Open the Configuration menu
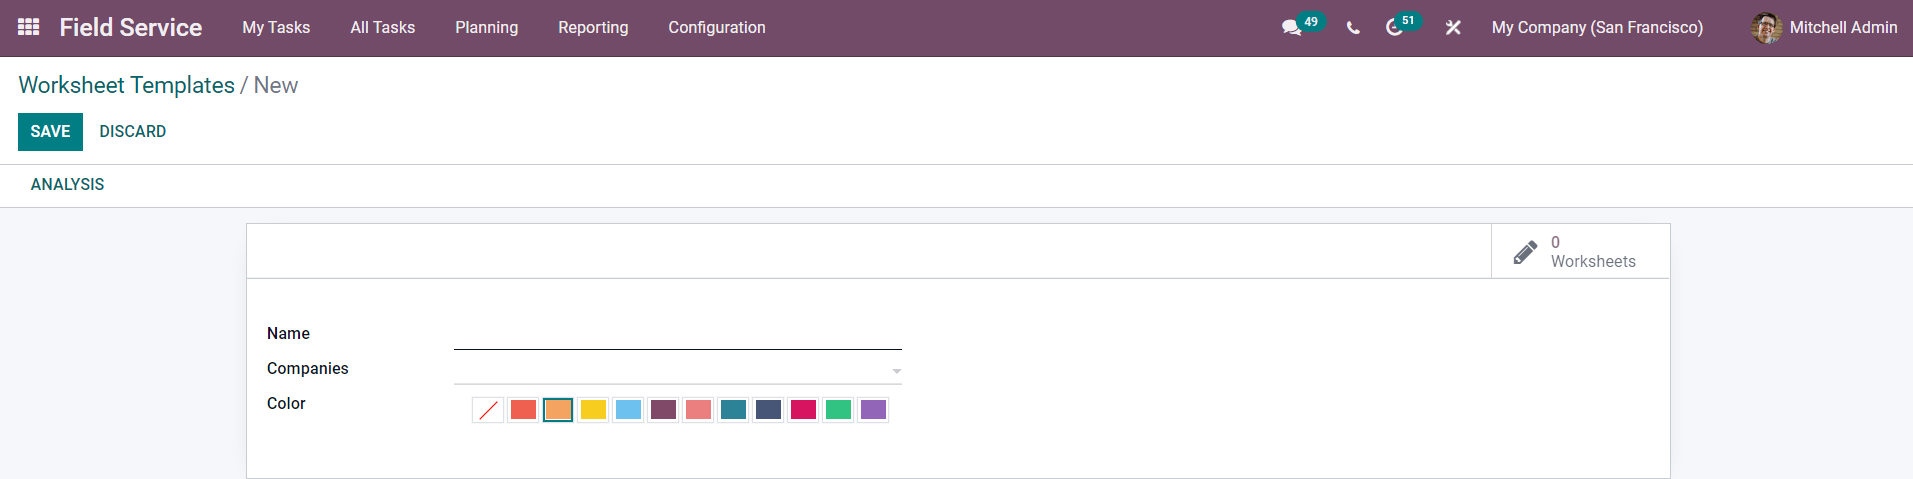The height and width of the screenshot is (479, 1913). [x=716, y=28]
